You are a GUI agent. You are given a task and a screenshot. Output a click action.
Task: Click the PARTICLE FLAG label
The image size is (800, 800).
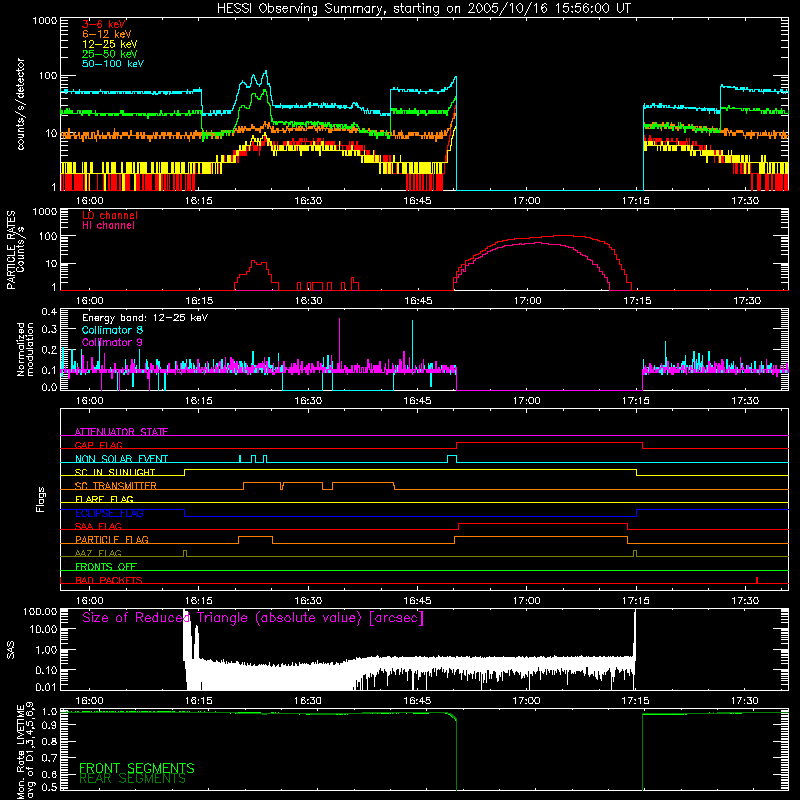(x=112, y=540)
